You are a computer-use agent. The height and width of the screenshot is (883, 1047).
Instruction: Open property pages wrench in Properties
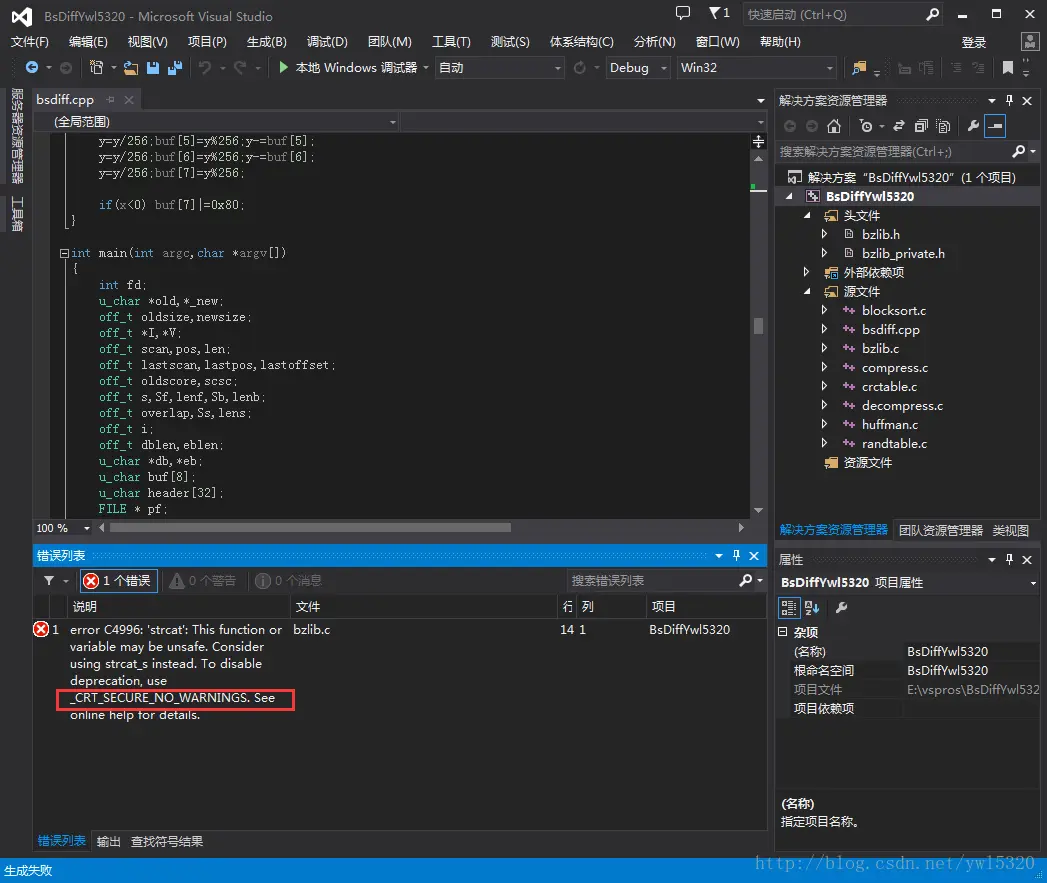841,607
